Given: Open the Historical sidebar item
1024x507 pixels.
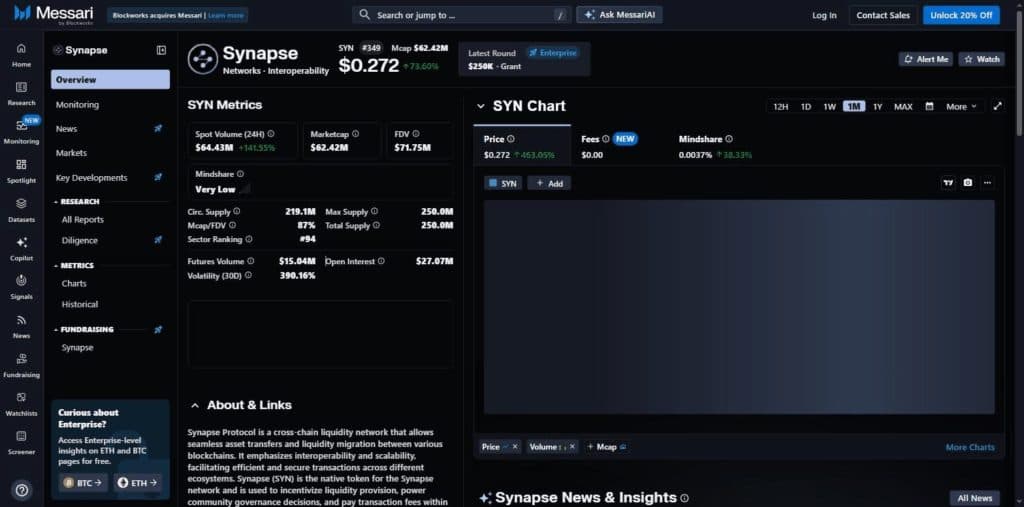Looking at the screenshot, I should 80,304.
